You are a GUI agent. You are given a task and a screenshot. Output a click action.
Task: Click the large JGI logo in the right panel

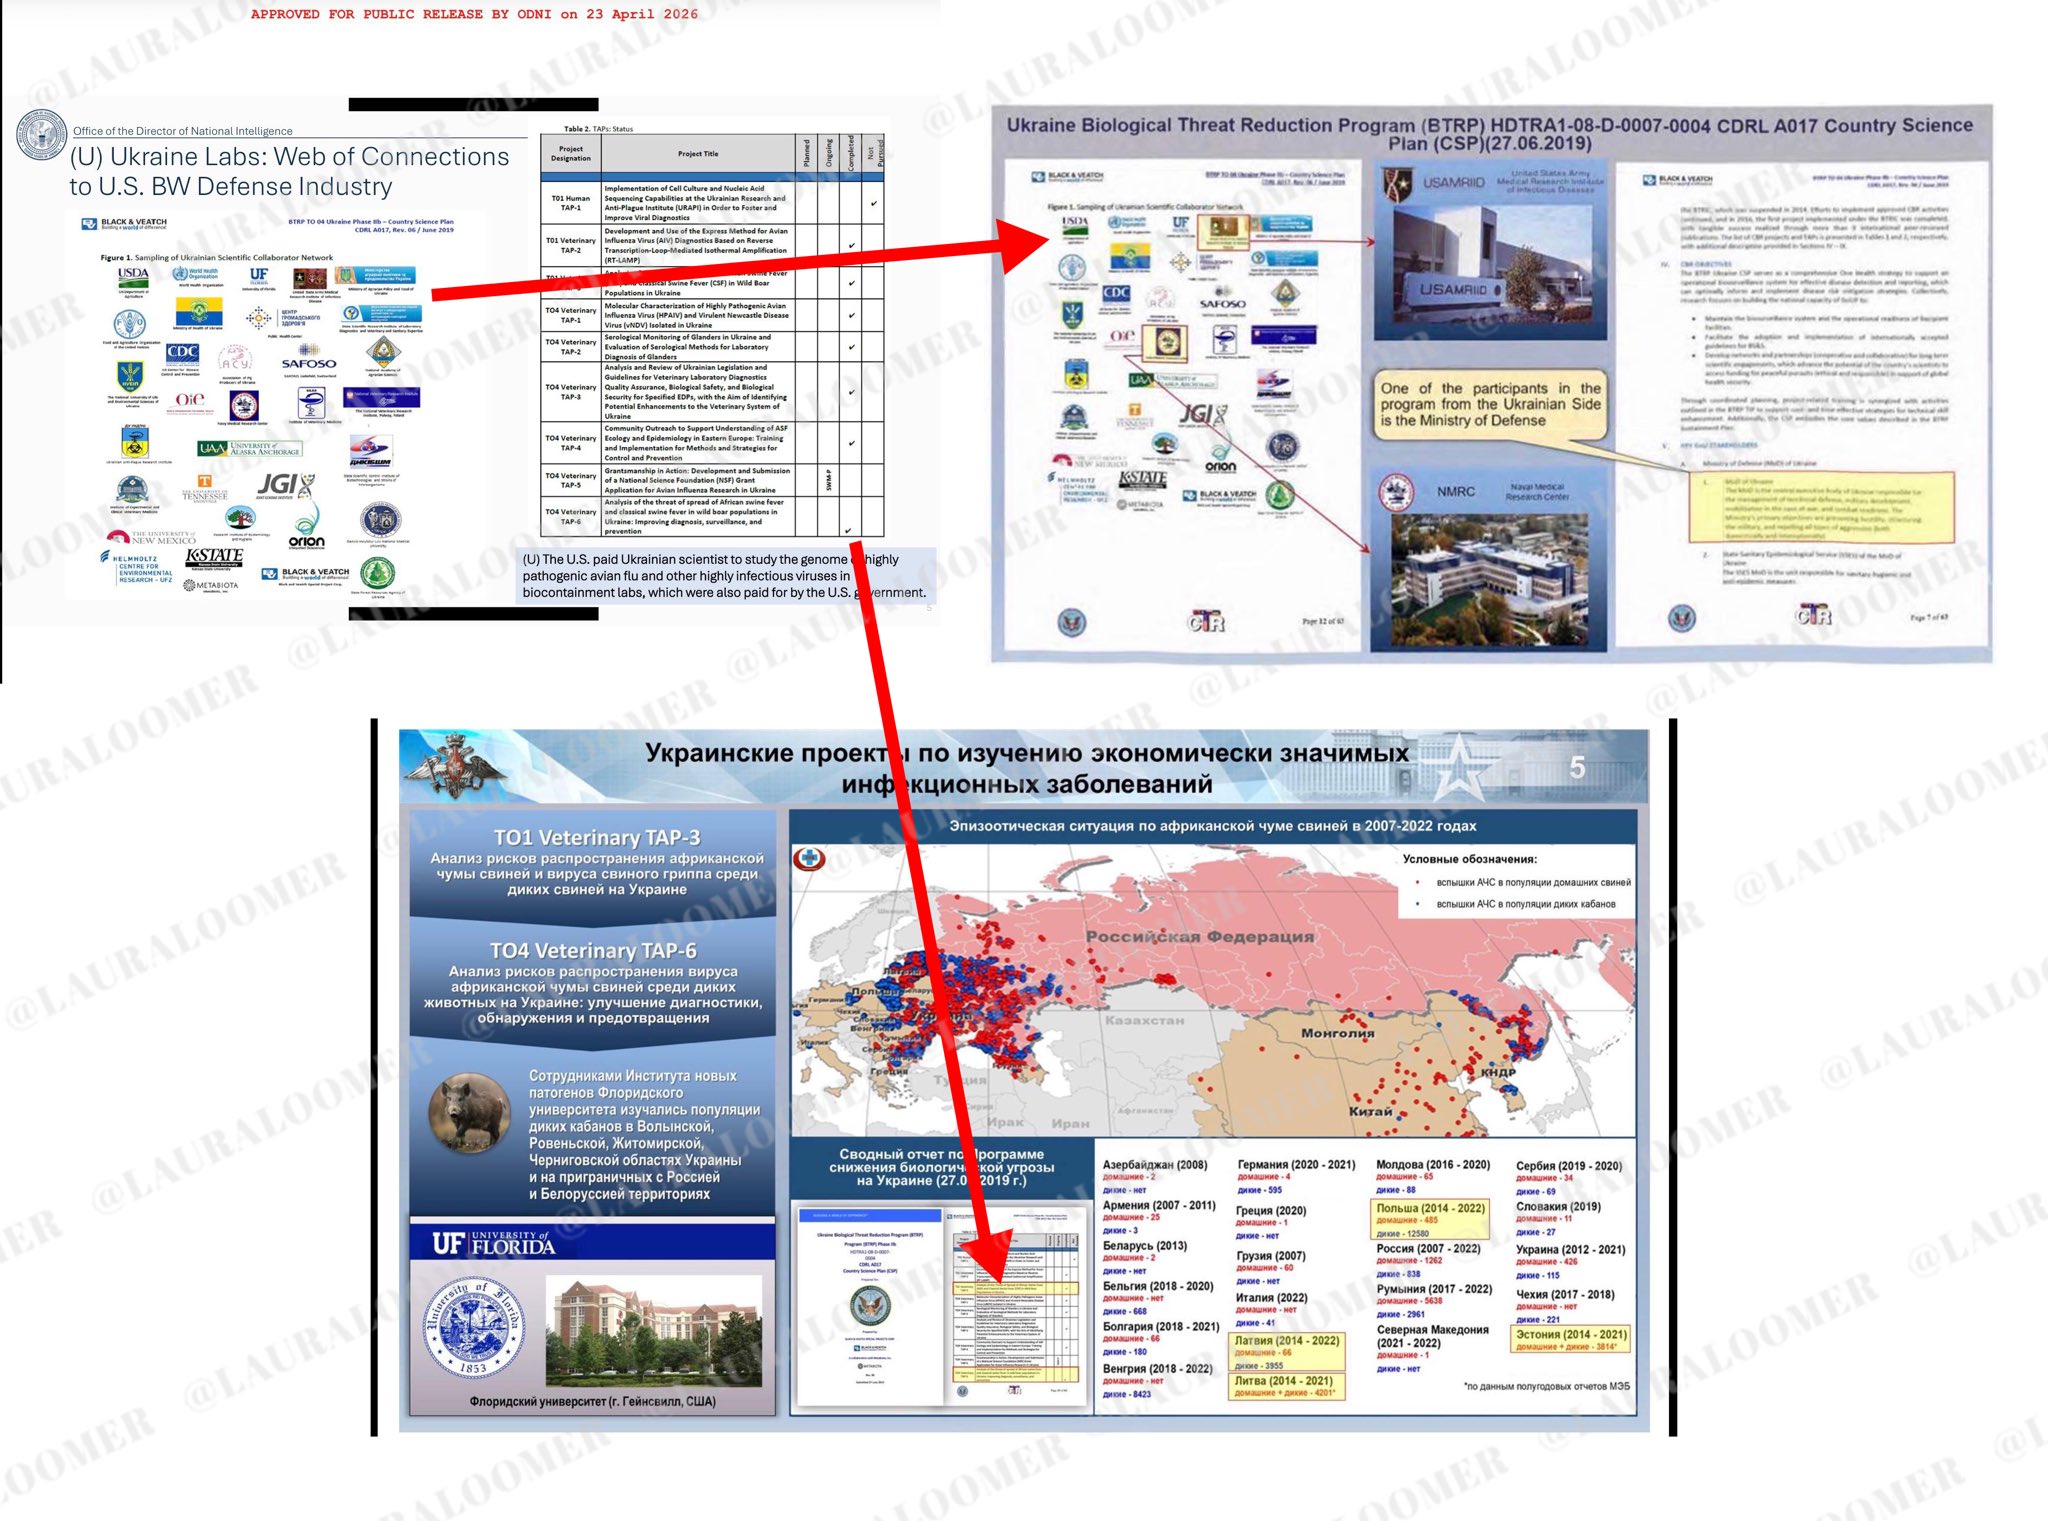1203,415
